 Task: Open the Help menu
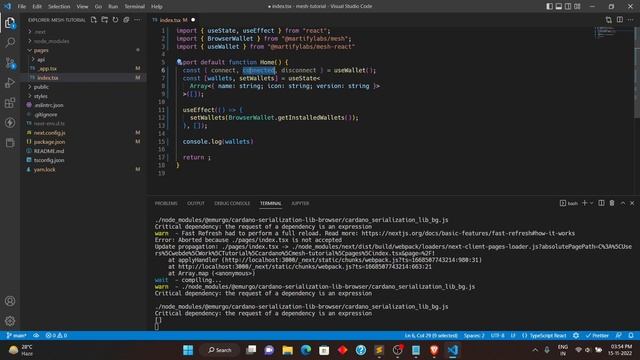(x=157, y=7)
